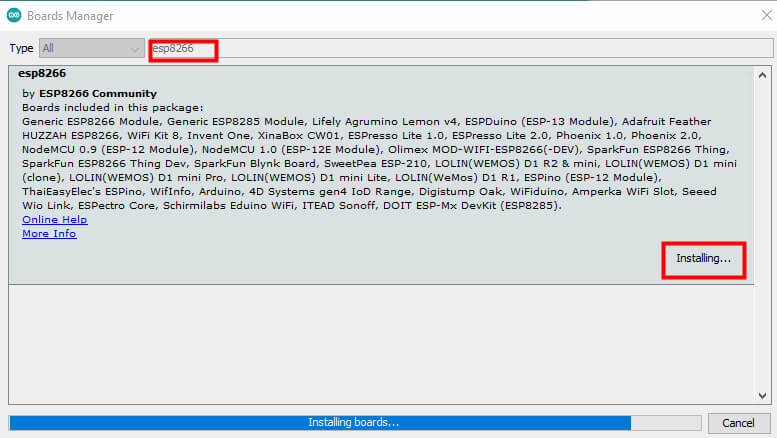777x438 pixels.
Task: Click the Boards Manager window title
Action: click(x=70, y=16)
